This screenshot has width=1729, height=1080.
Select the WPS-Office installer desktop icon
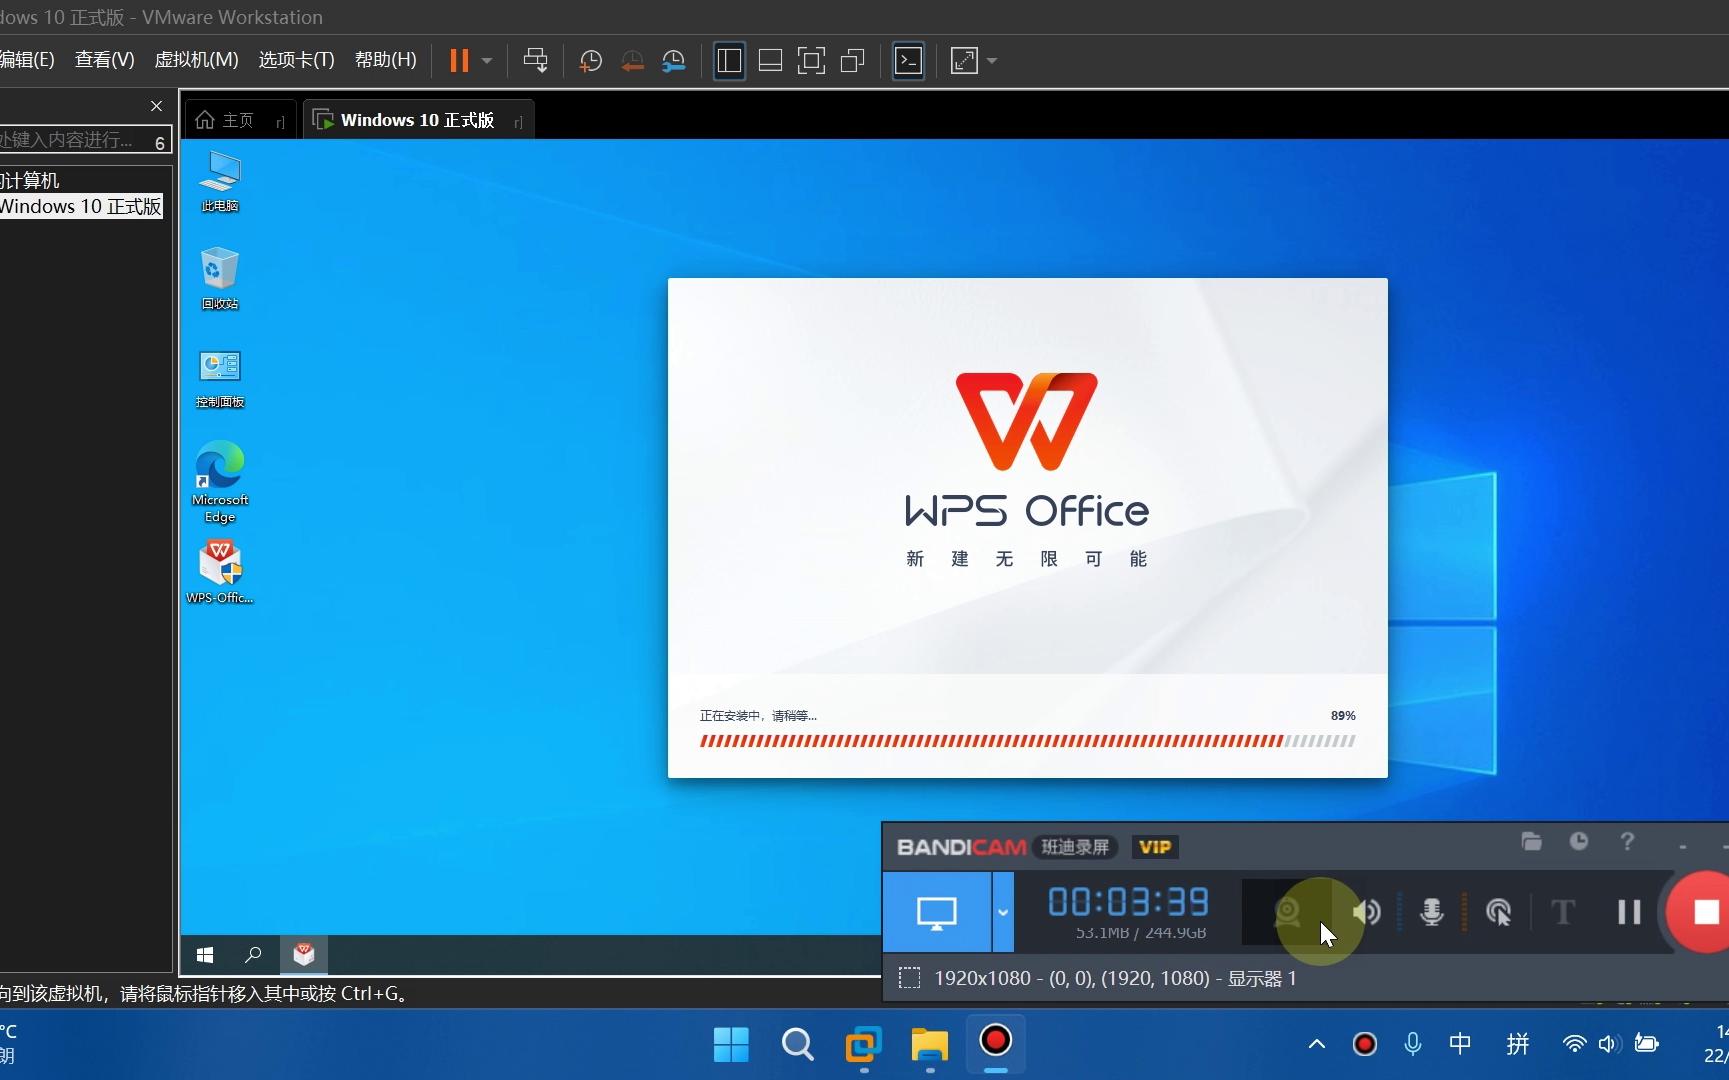220,572
